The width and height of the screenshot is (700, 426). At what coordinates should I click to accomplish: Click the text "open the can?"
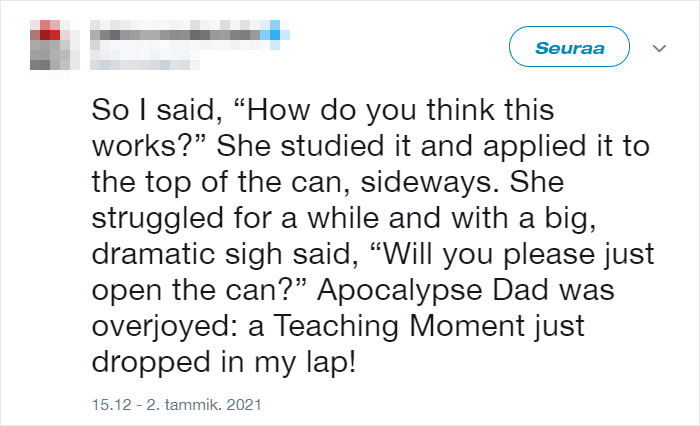coord(200,290)
